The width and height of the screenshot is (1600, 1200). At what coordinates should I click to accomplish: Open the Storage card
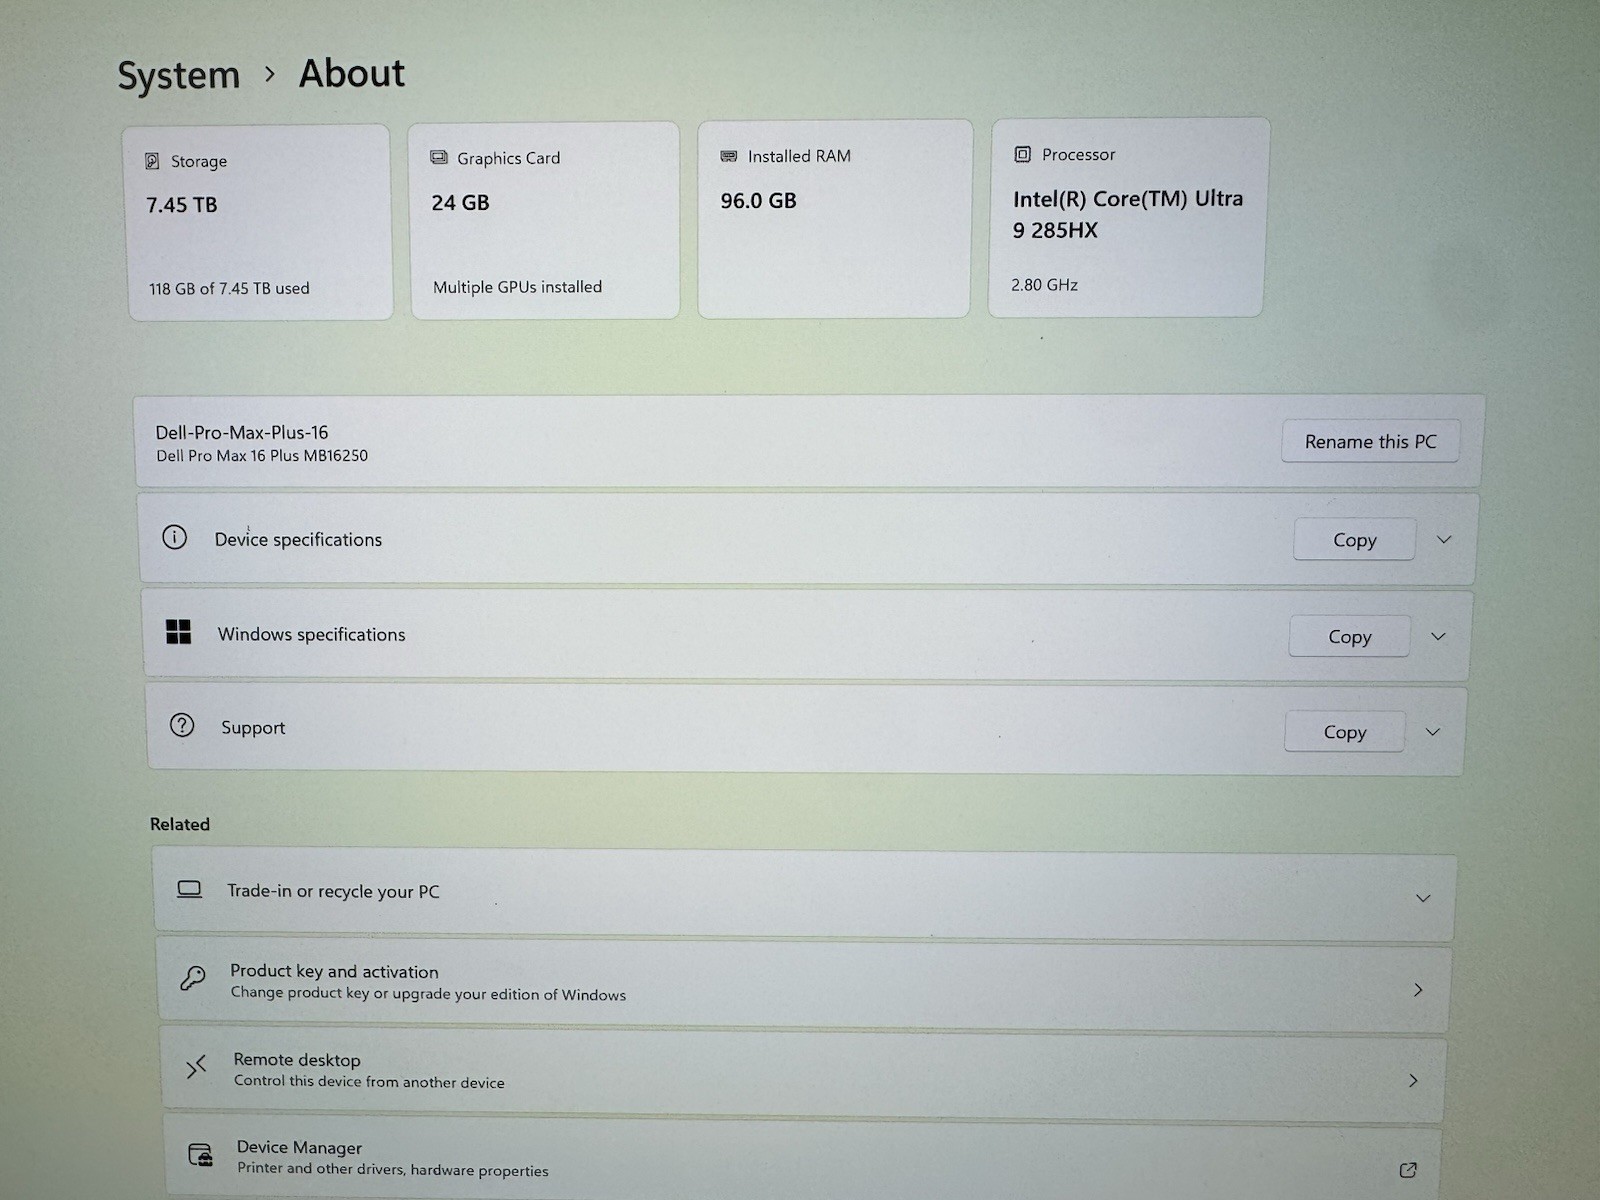(x=258, y=222)
